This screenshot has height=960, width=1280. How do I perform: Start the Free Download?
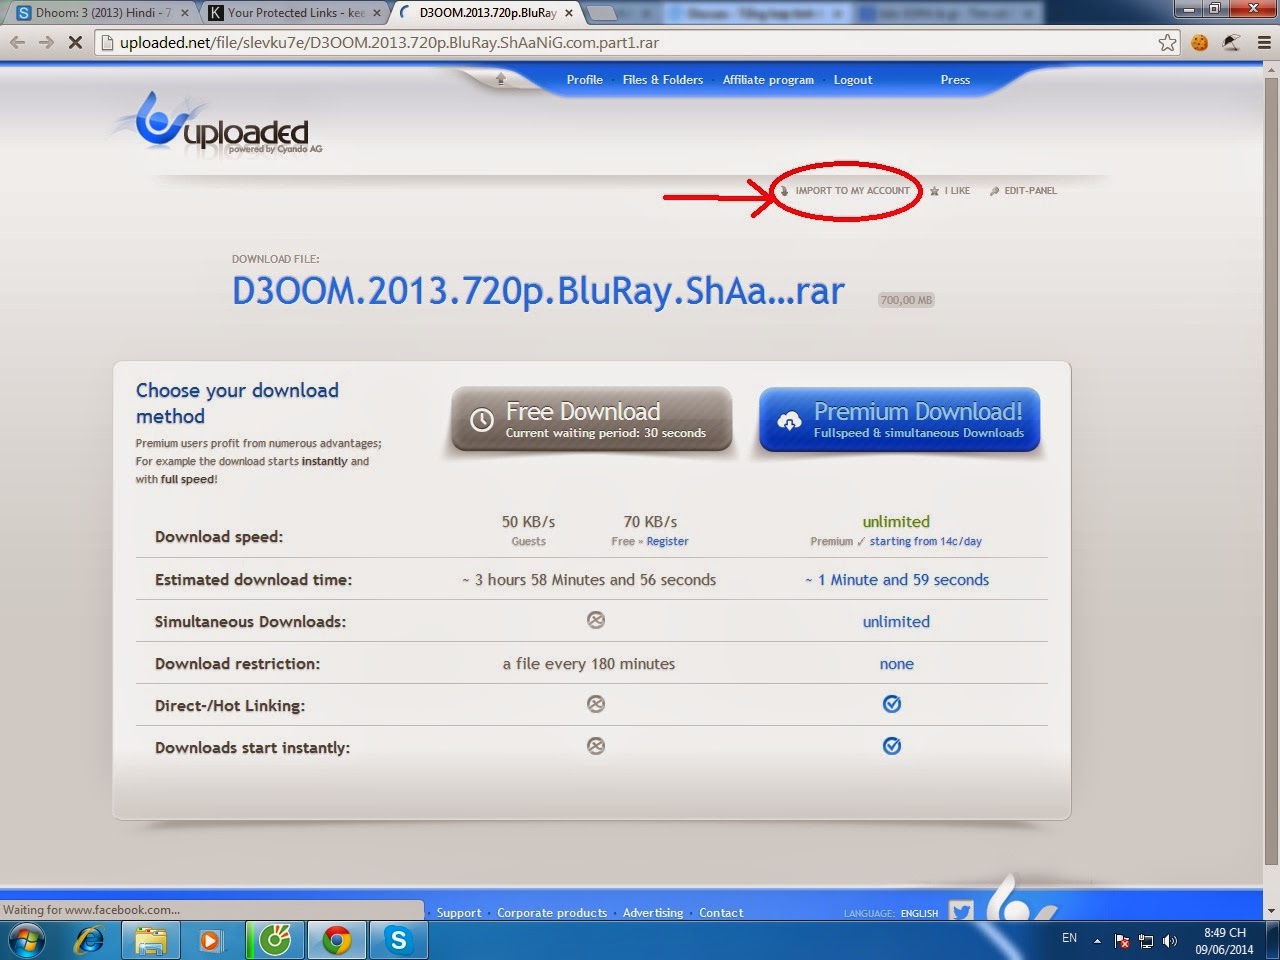(592, 420)
